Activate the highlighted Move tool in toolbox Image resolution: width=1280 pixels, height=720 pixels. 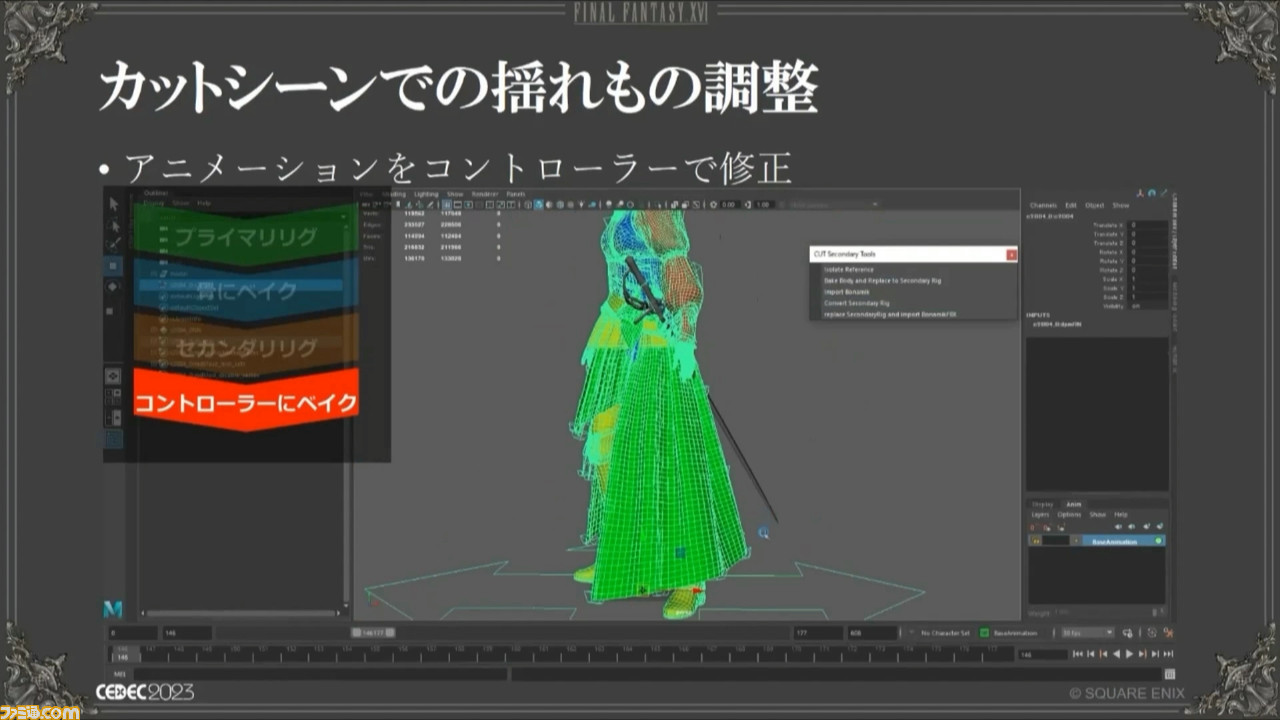click(114, 266)
